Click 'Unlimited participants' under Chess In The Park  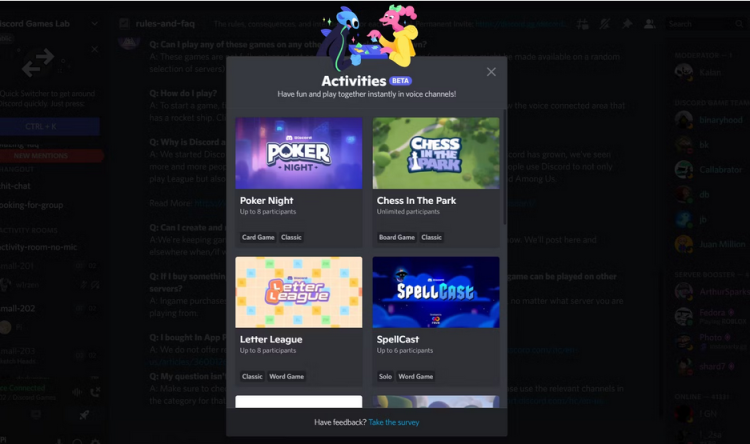[x=408, y=211]
